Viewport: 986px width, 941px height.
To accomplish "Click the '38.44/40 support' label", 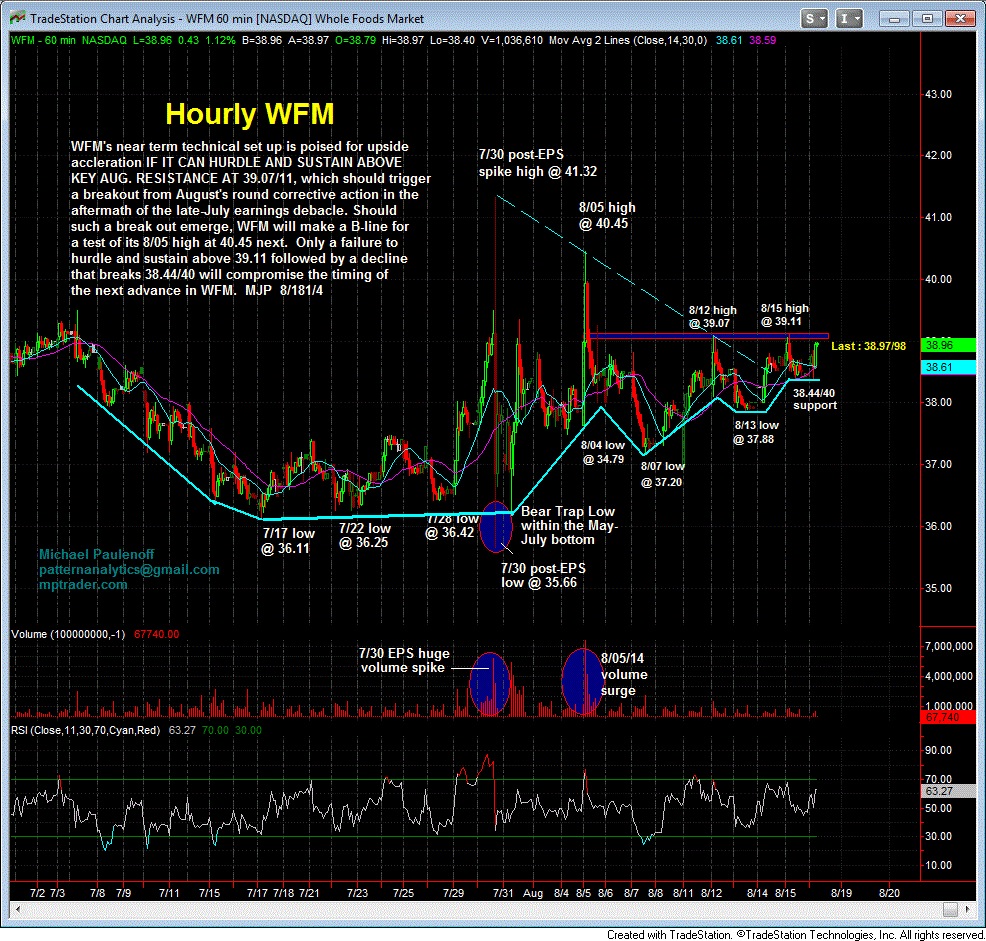I will 814,399.
